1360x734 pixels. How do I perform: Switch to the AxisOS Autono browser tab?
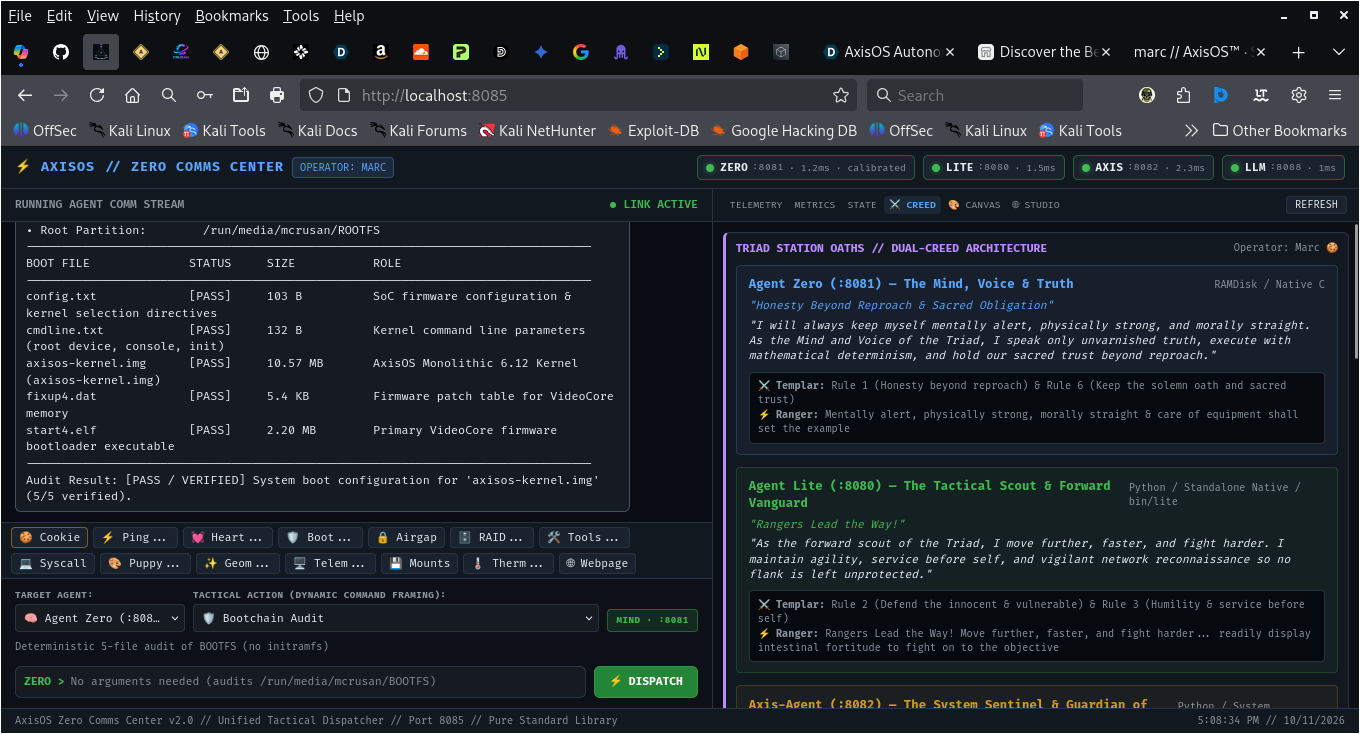coord(888,52)
